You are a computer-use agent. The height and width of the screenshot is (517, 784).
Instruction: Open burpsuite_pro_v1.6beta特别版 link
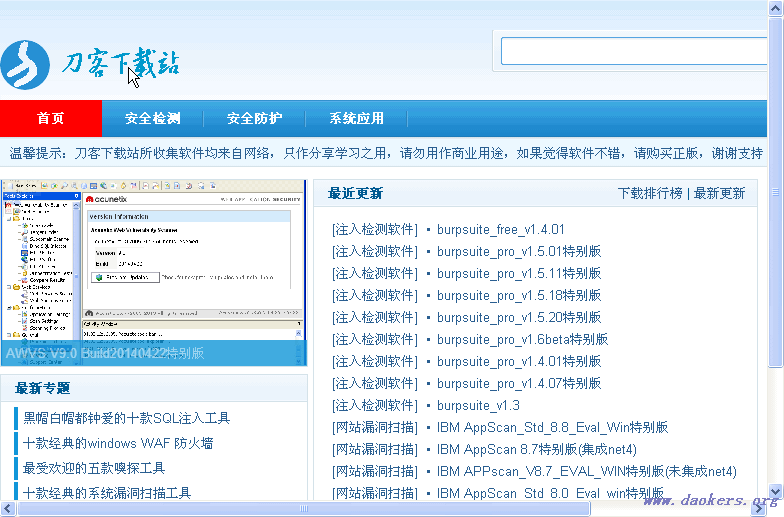(x=522, y=340)
